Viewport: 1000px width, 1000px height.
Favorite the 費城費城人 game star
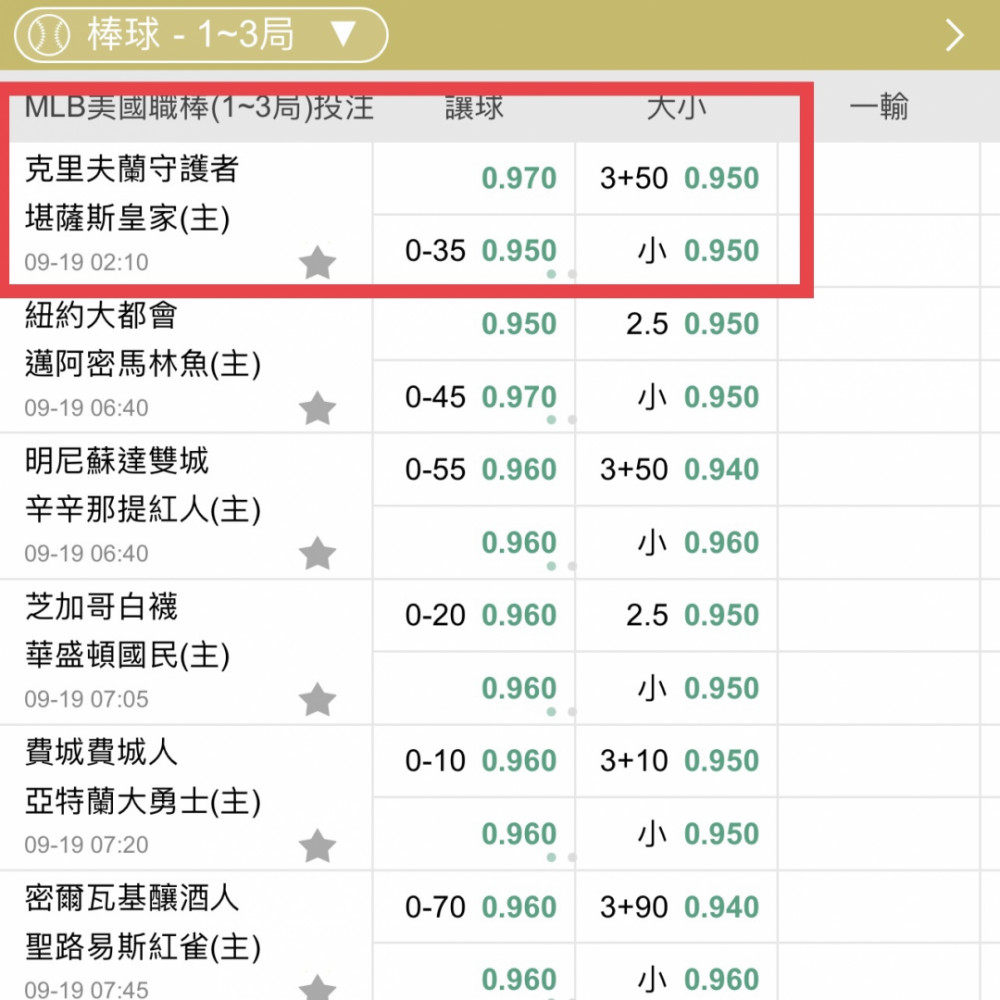(317, 845)
